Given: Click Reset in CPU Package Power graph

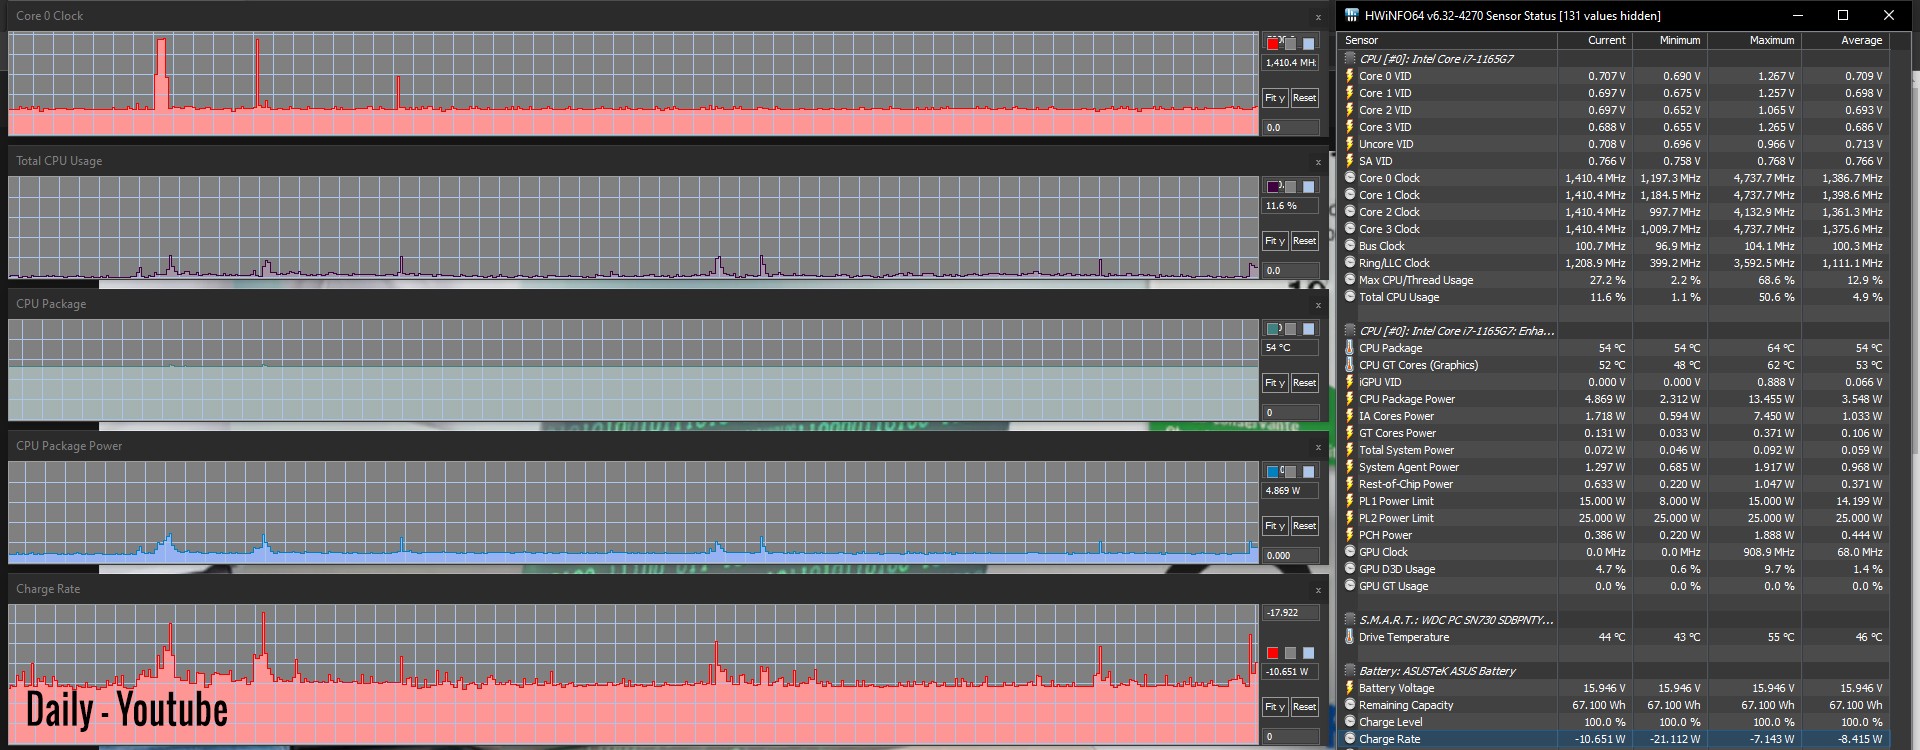Looking at the screenshot, I should [x=1304, y=526].
